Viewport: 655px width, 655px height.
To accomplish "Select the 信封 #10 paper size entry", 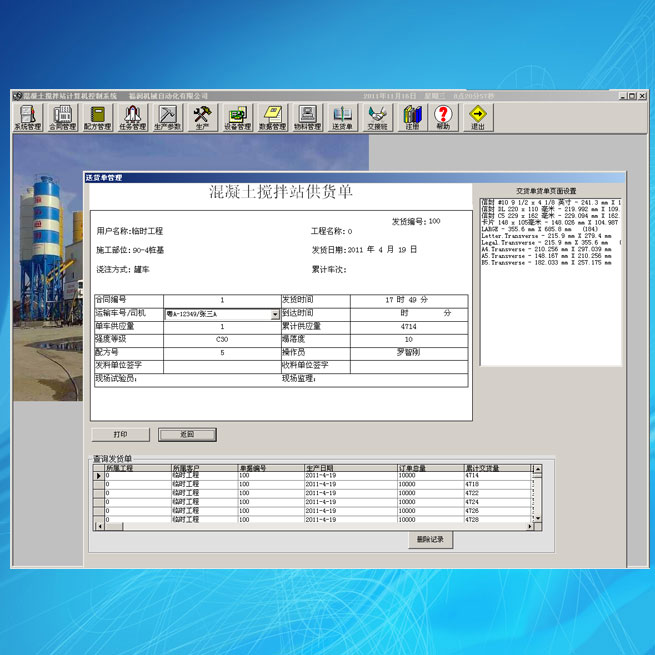I will (x=551, y=203).
